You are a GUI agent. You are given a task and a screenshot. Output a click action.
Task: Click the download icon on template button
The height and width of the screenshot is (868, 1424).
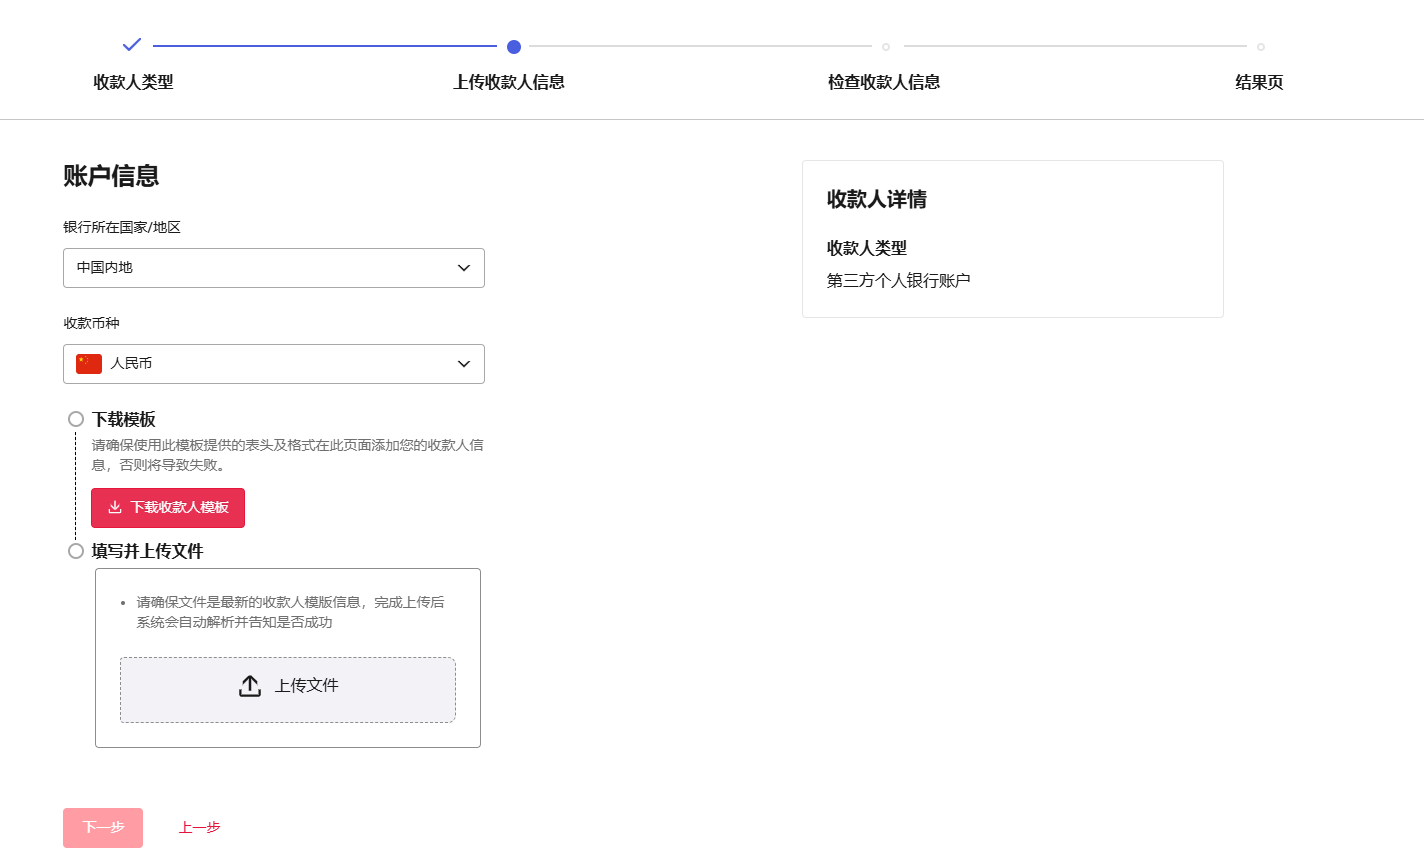(x=115, y=508)
